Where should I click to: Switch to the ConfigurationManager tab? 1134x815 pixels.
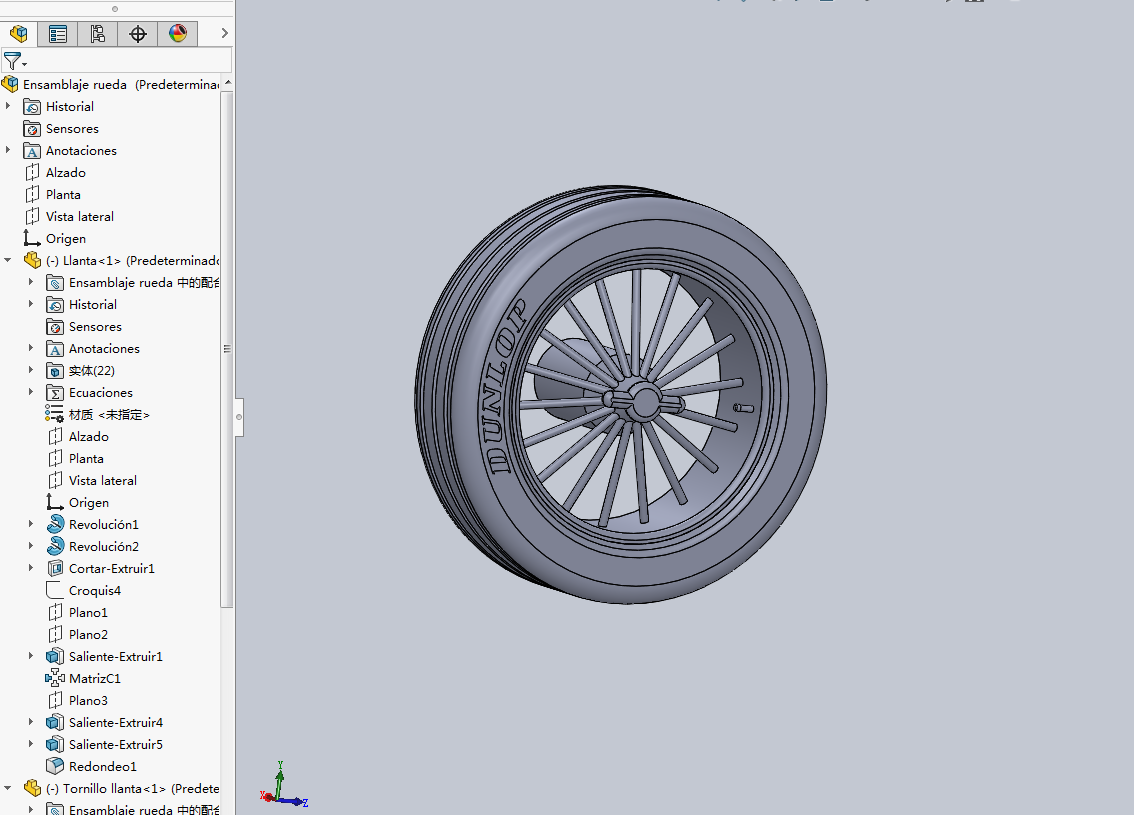(98, 33)
